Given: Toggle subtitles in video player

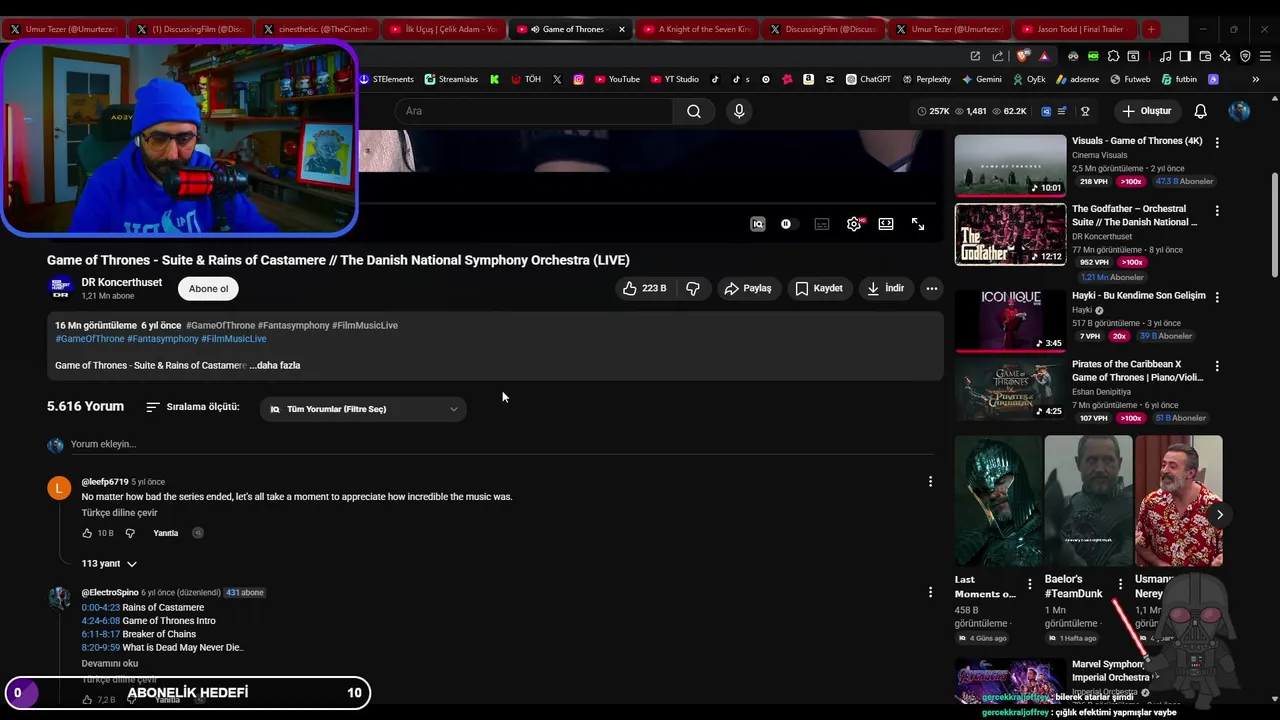Looking at the screenshot, I should click(x=822, y=224).
